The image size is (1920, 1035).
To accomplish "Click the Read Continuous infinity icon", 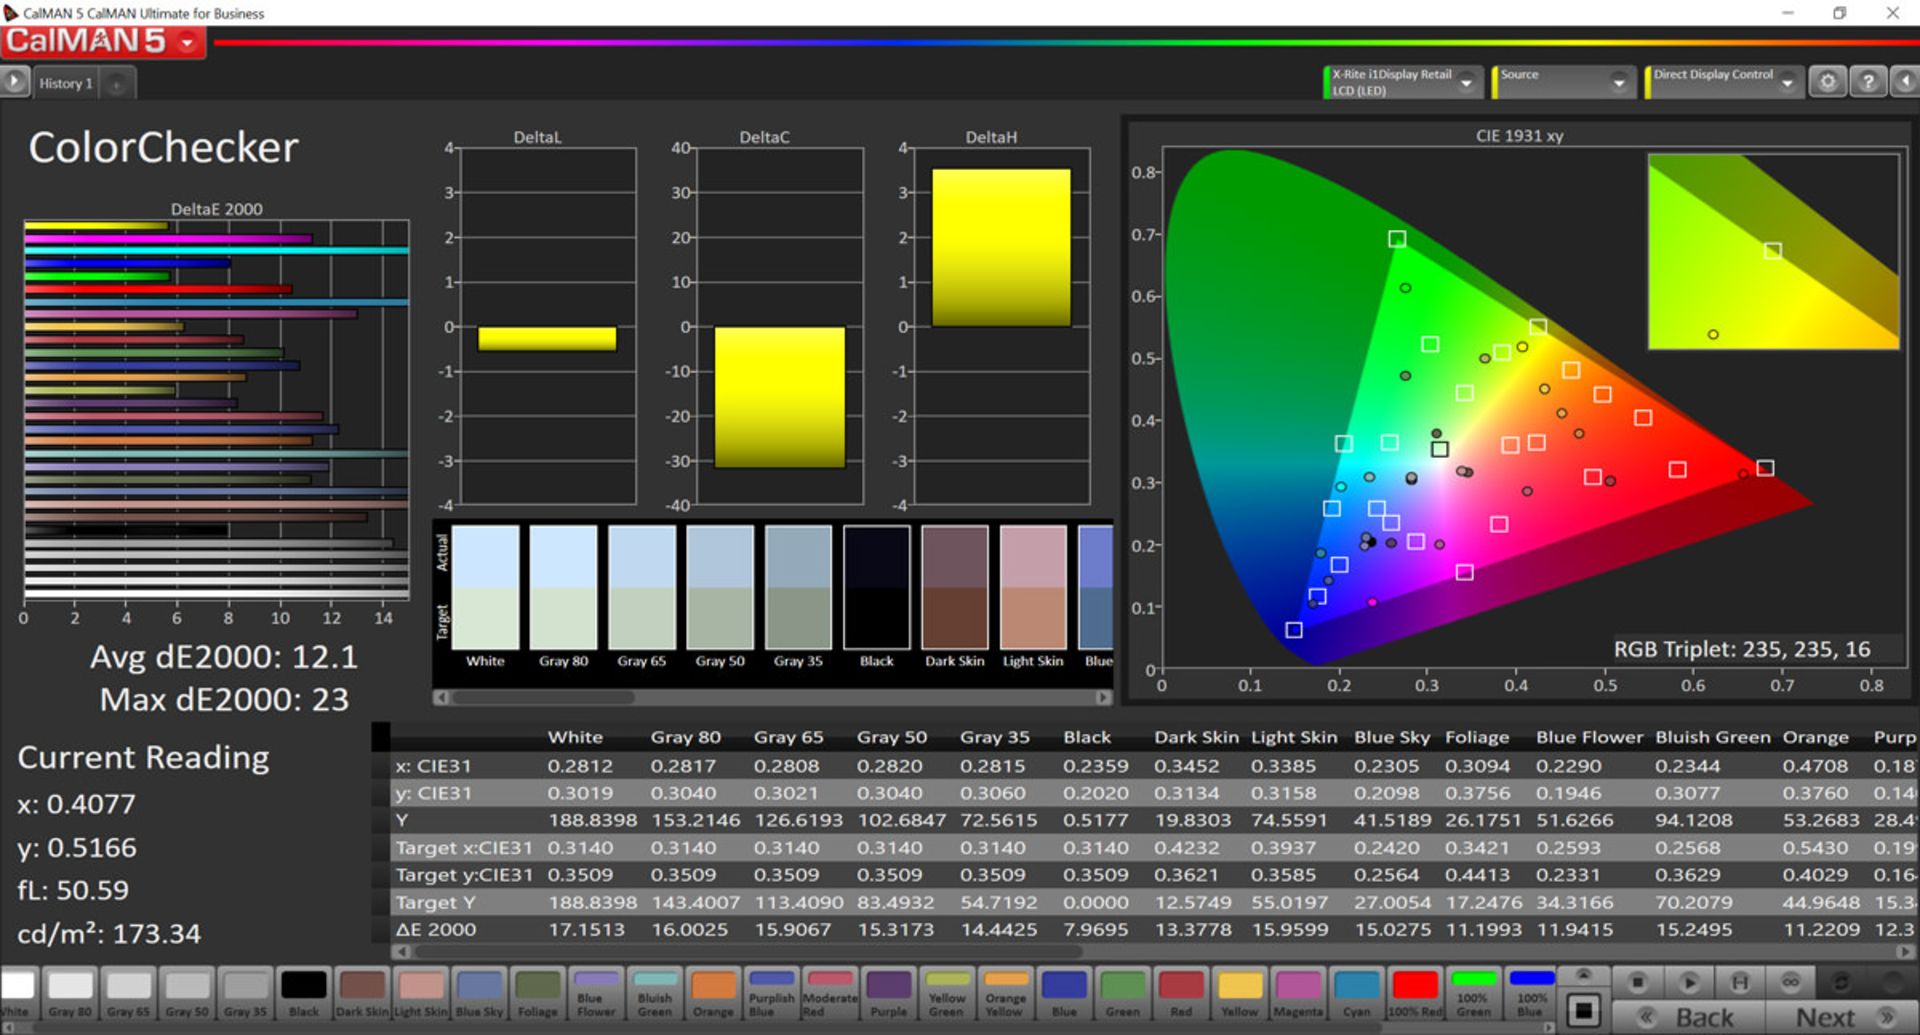I will (1790, 982).
